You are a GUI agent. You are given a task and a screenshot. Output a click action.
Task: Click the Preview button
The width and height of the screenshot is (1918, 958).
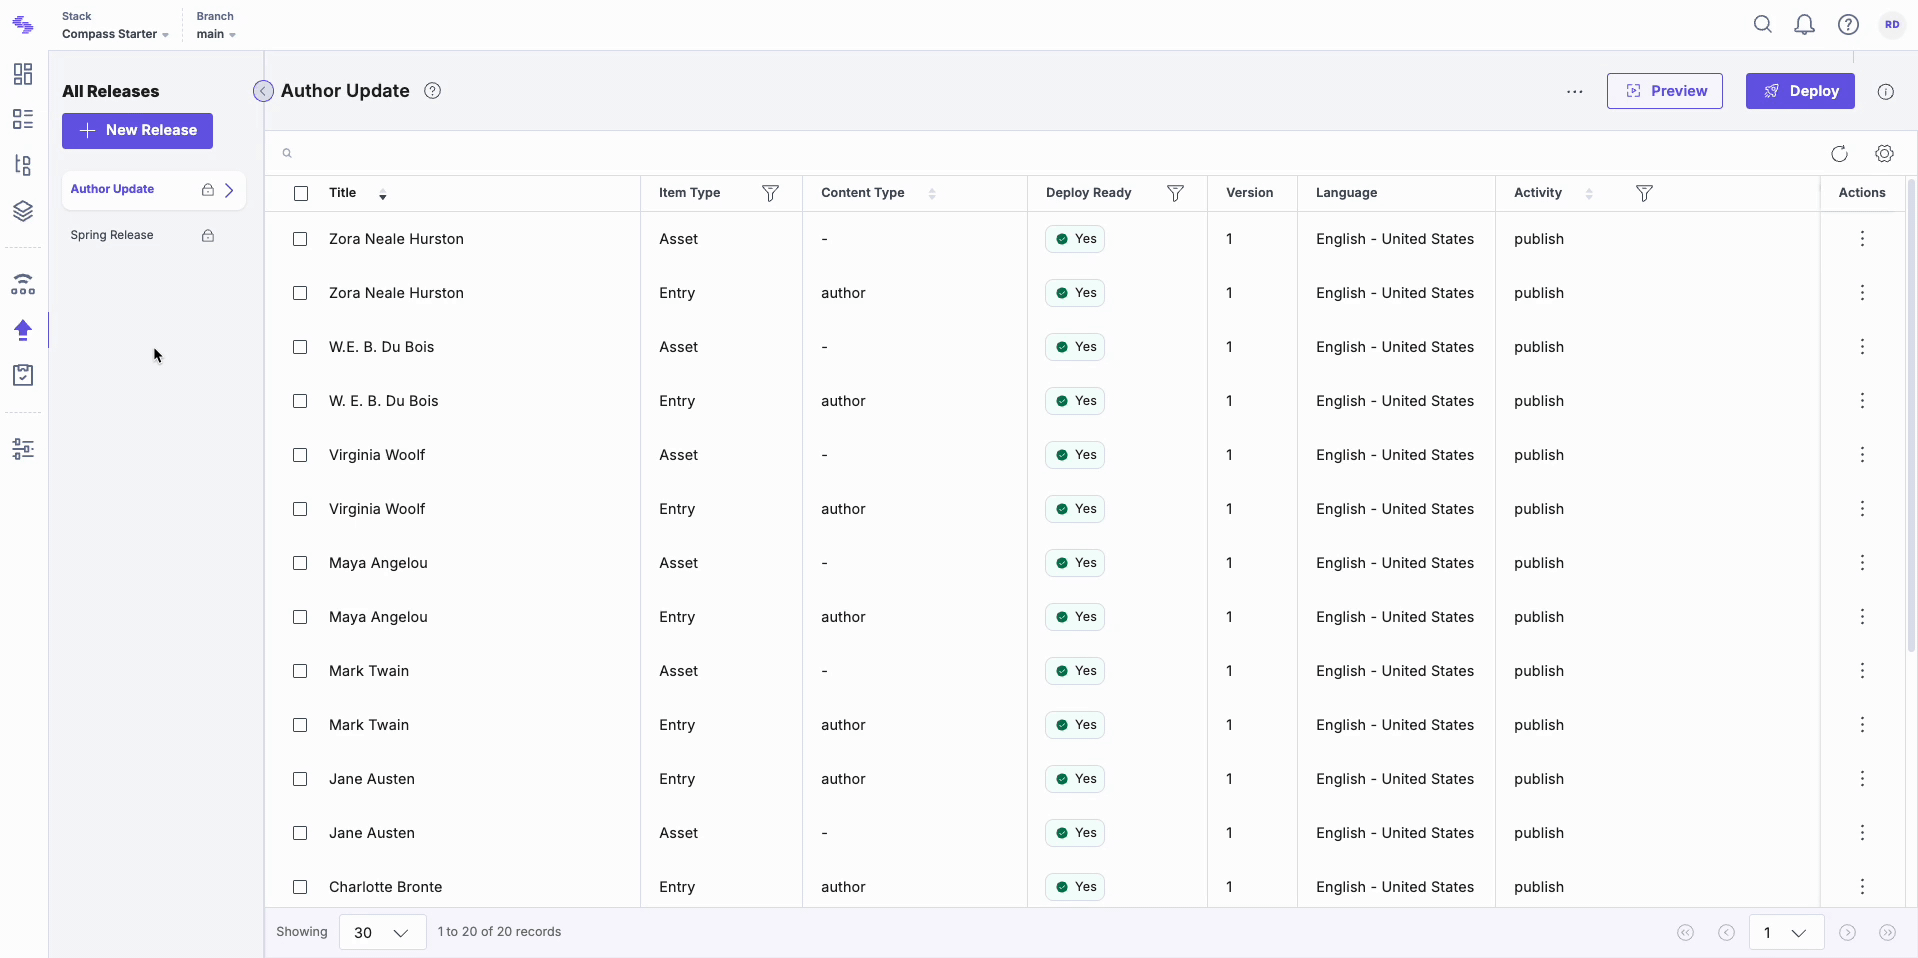tap(1665, 91)
